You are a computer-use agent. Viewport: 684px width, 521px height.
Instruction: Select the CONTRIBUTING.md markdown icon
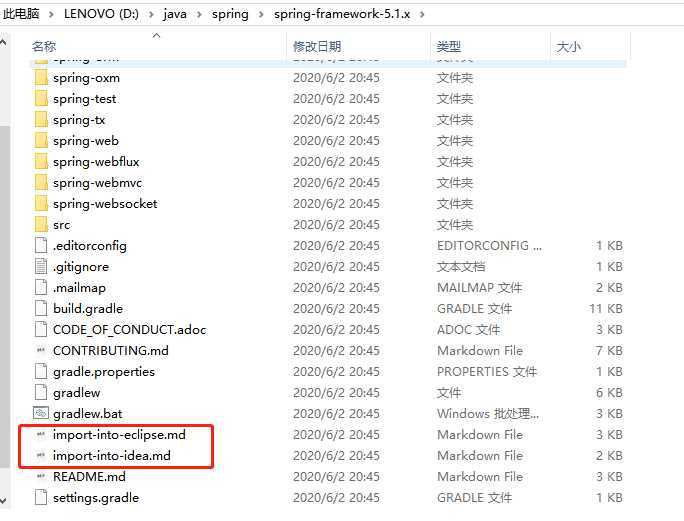41,350
